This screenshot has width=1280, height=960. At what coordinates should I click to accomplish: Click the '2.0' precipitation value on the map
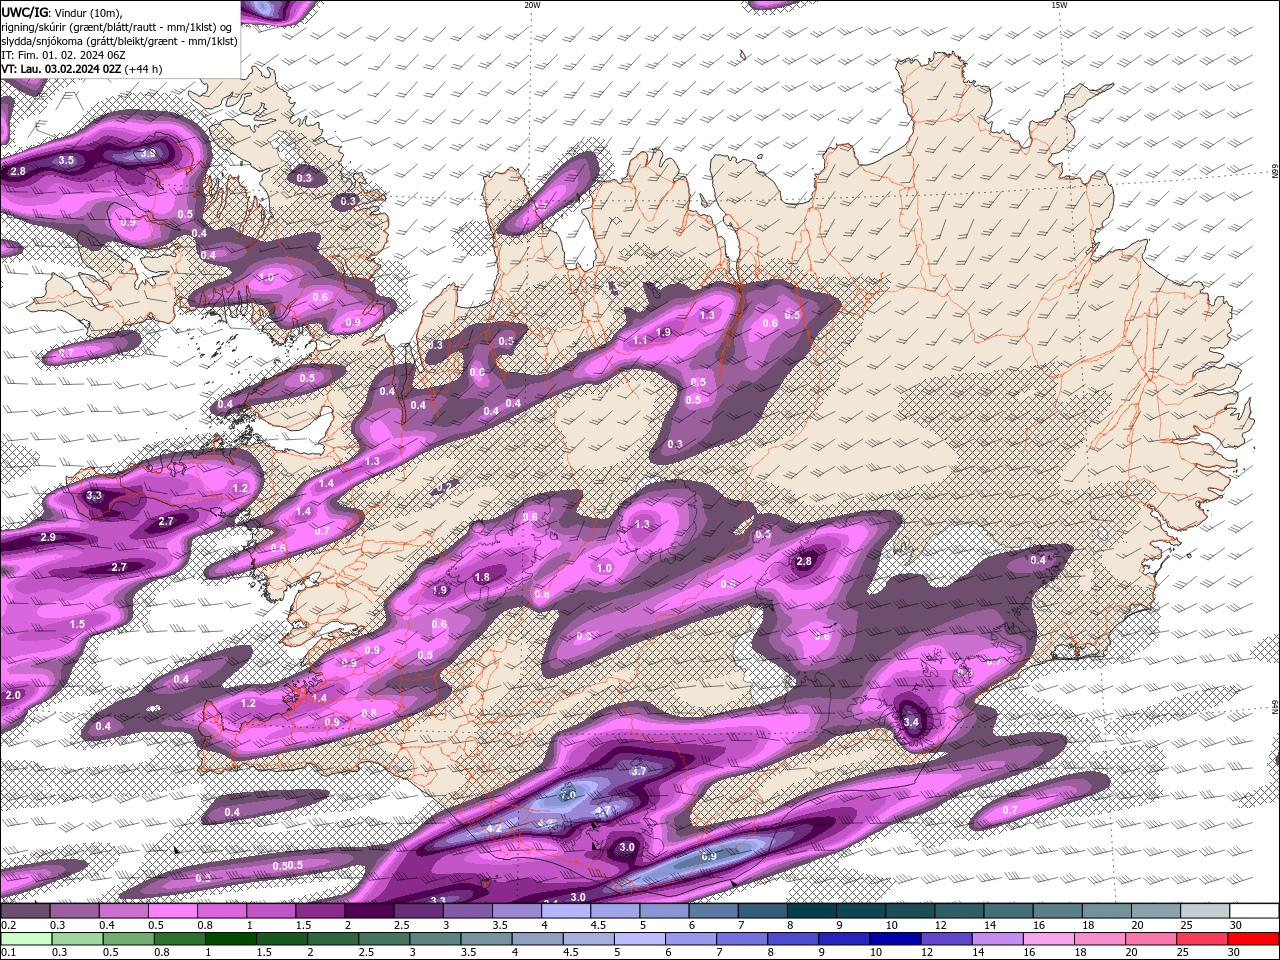(13, 695)
